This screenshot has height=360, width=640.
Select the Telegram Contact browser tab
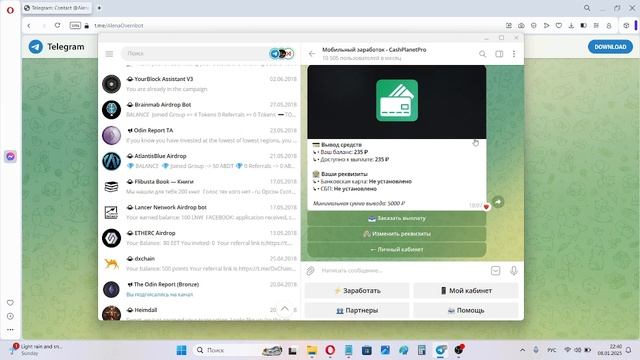point(57,8)
